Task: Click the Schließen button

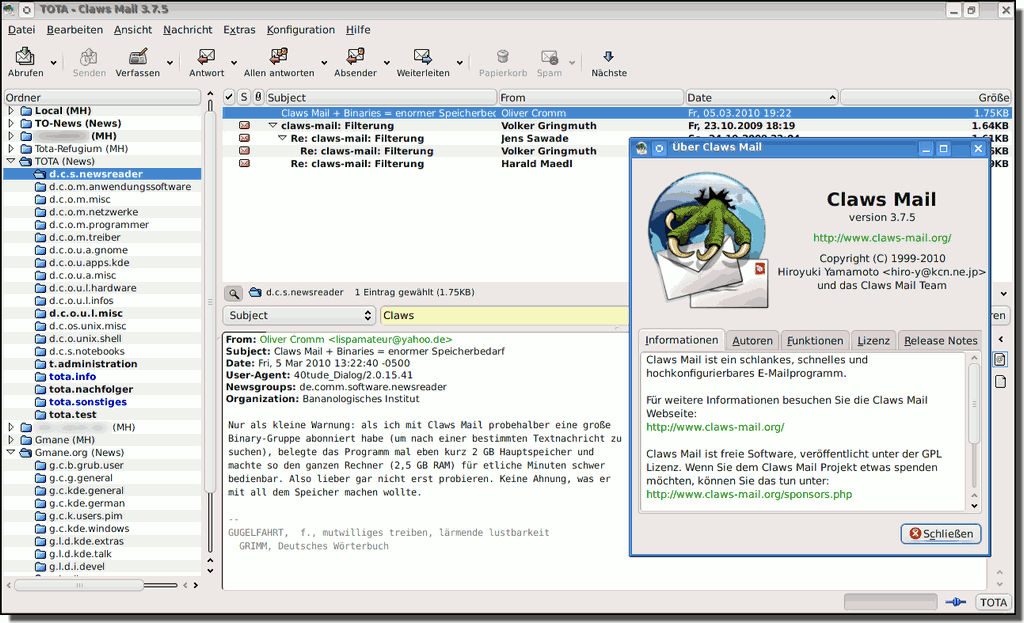Action: [940, 534]
